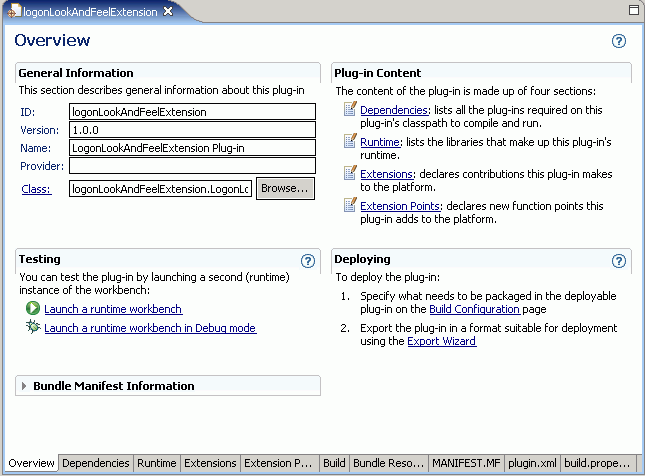The image size is (645, 476).
Task: Switch to the Dependencies tab at bottom
Action: [x=95, y=463]
